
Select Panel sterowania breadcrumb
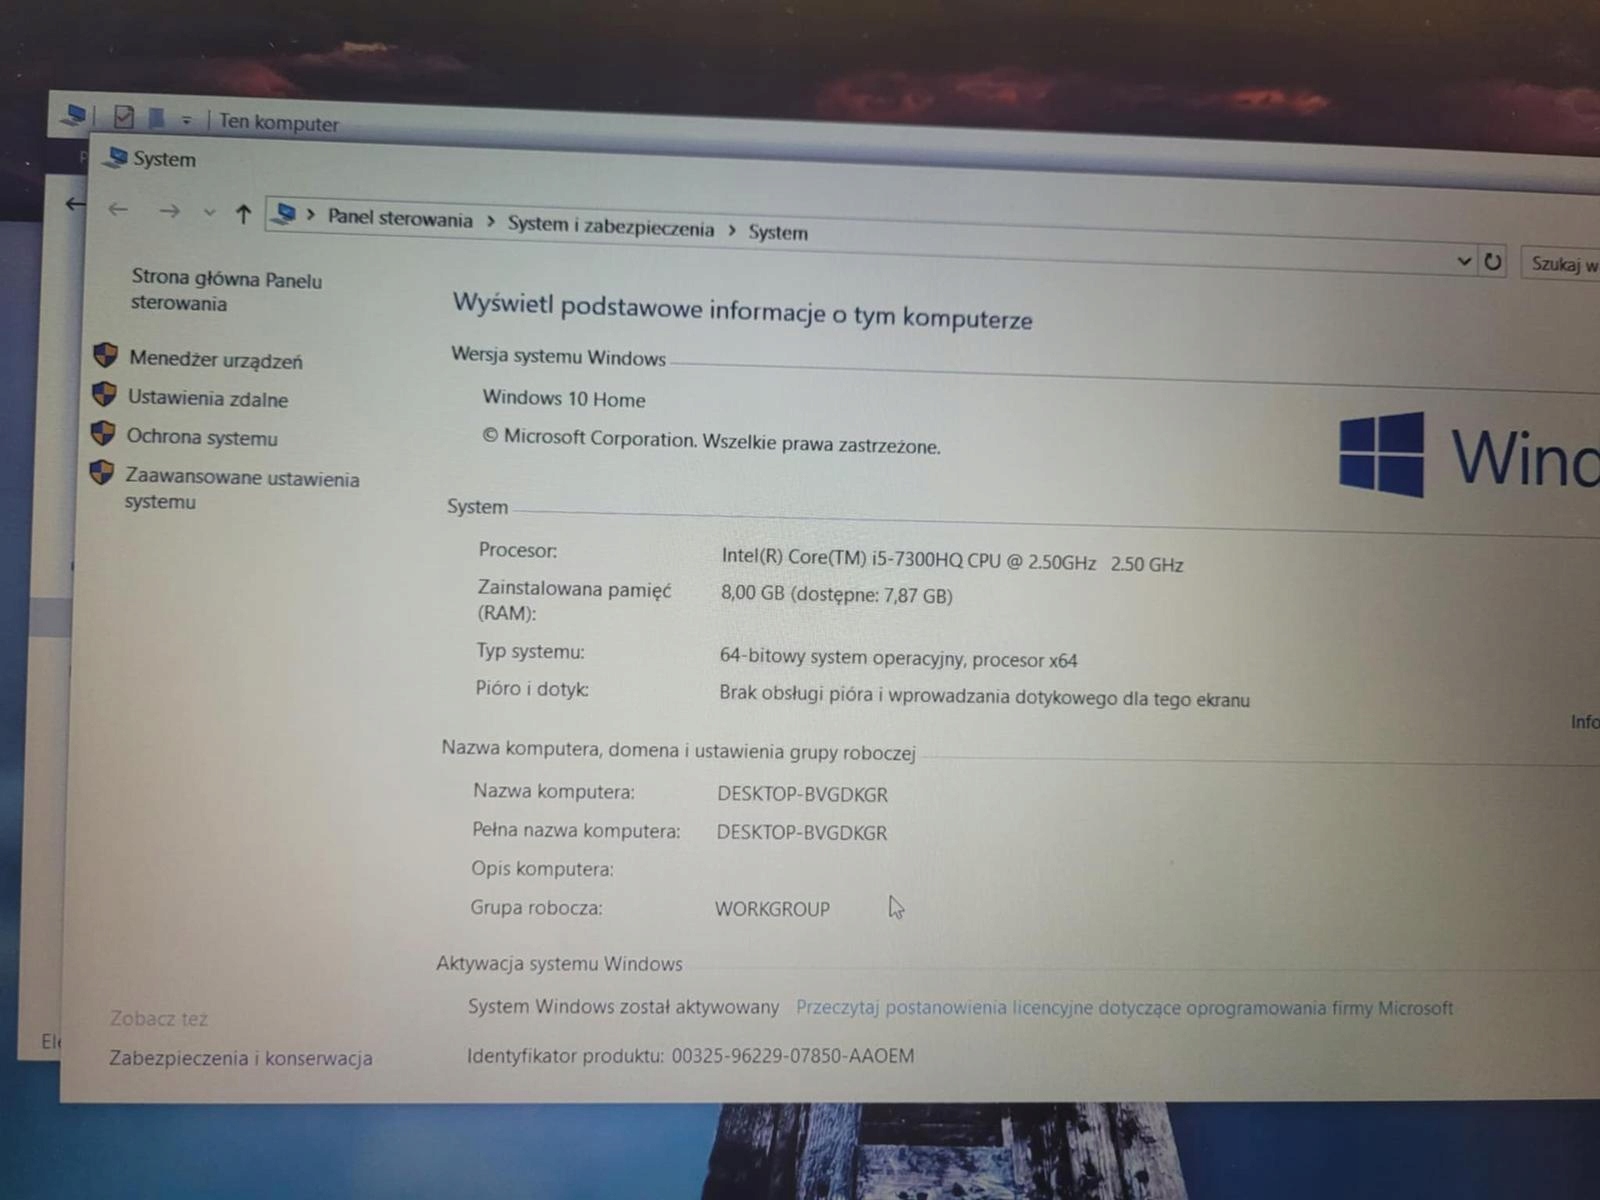[x=400, y=218]
